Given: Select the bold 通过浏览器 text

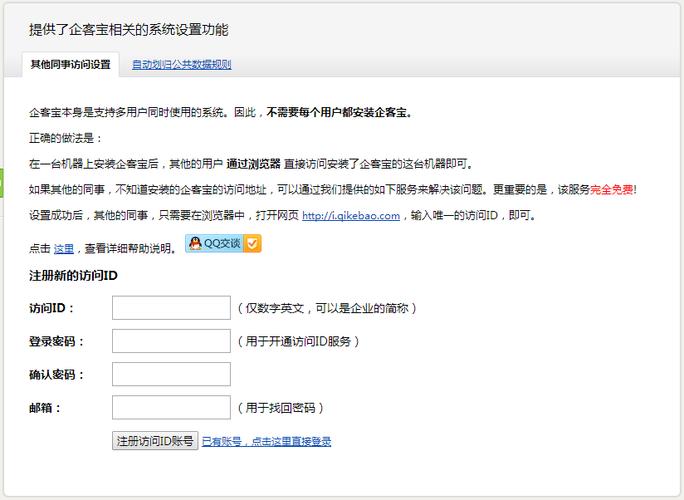Looking at the screenshot, I should (253, 164).
